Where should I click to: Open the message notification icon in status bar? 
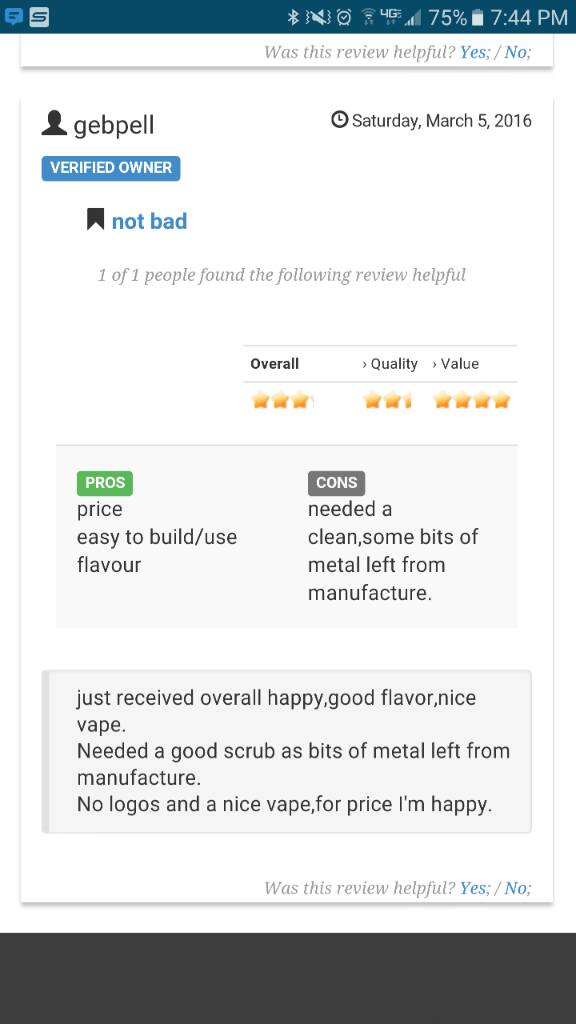[14, 16]
